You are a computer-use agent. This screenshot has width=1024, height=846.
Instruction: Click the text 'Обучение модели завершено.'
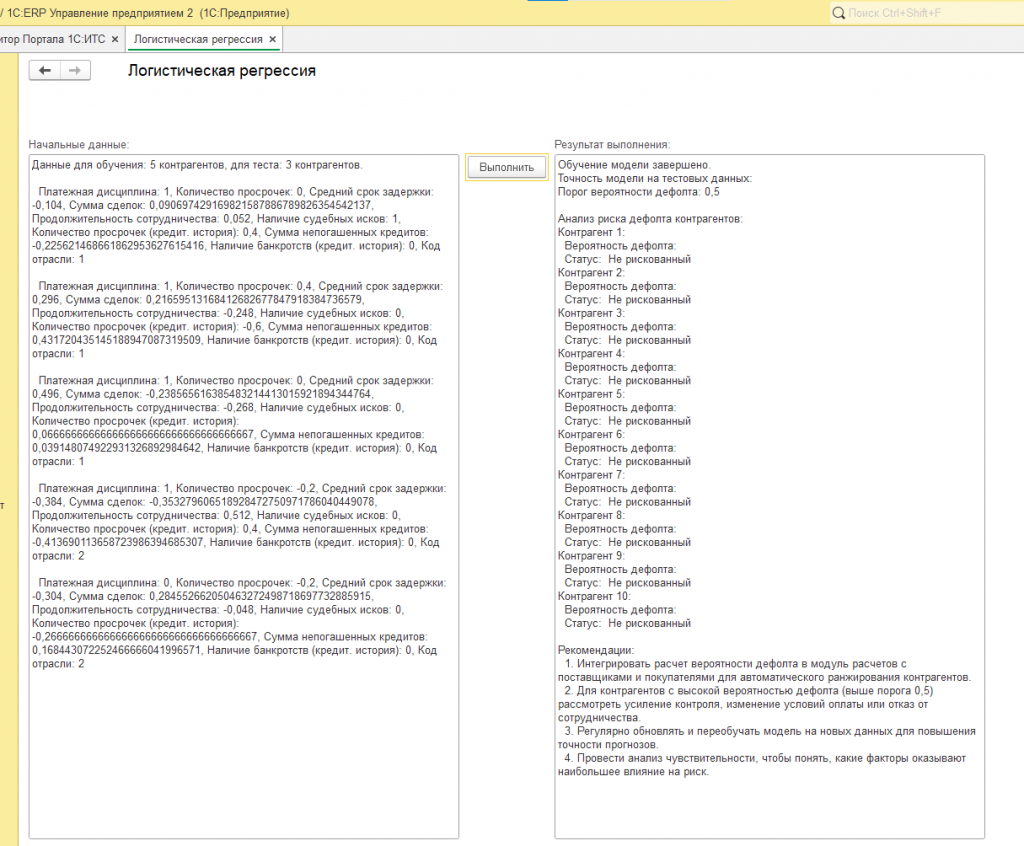click(634, 165)
